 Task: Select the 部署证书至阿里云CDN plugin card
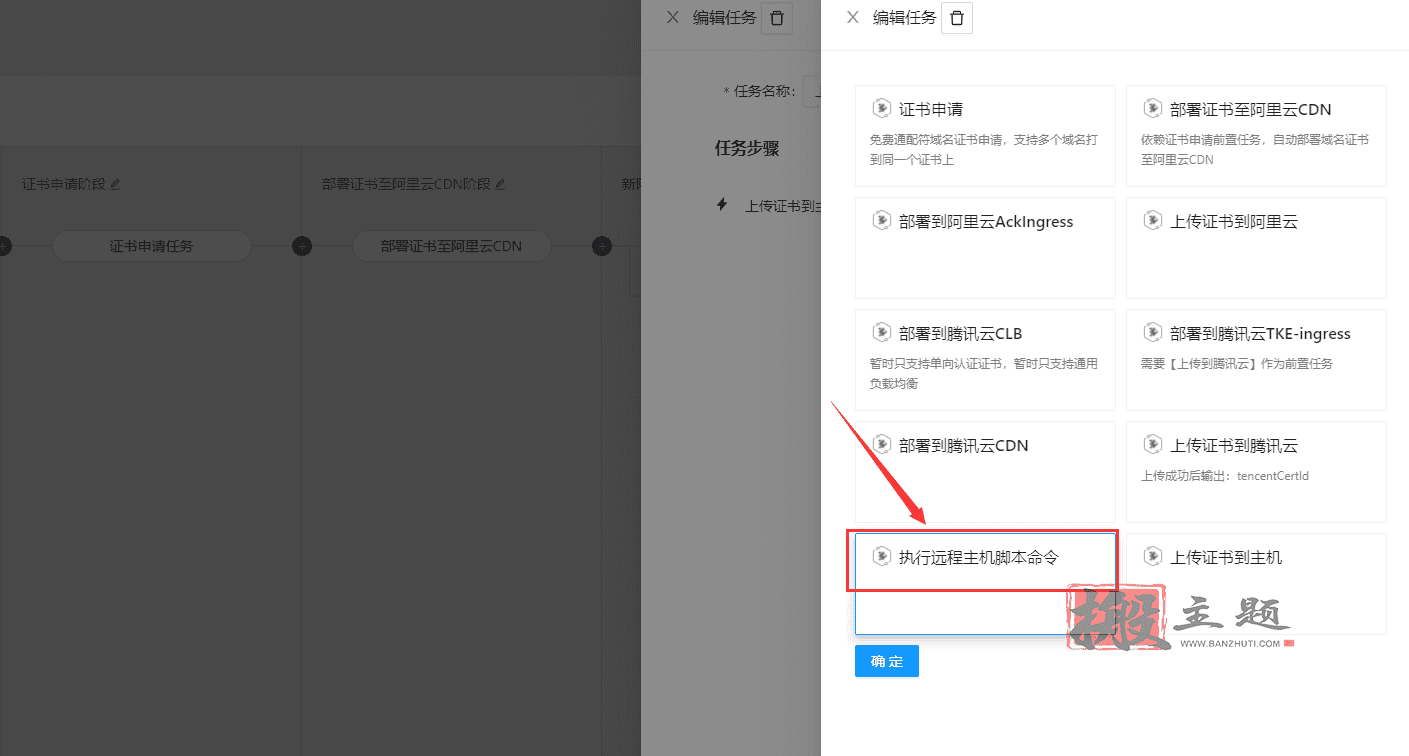pyautogui.click(x=1256, y=136)
